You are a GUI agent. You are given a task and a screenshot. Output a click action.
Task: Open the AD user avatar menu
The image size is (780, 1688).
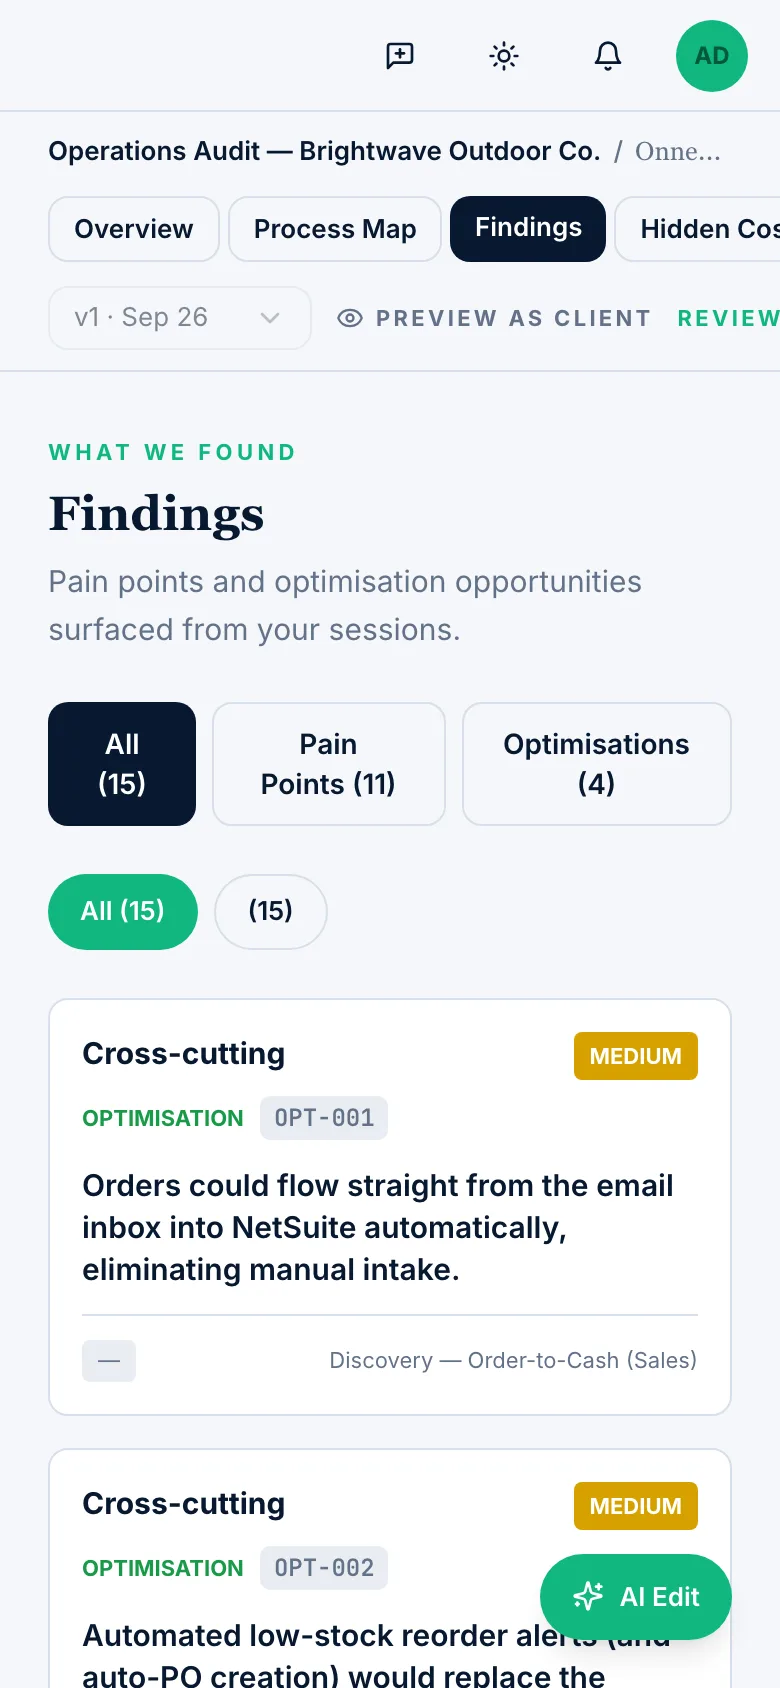click(712, 56)
